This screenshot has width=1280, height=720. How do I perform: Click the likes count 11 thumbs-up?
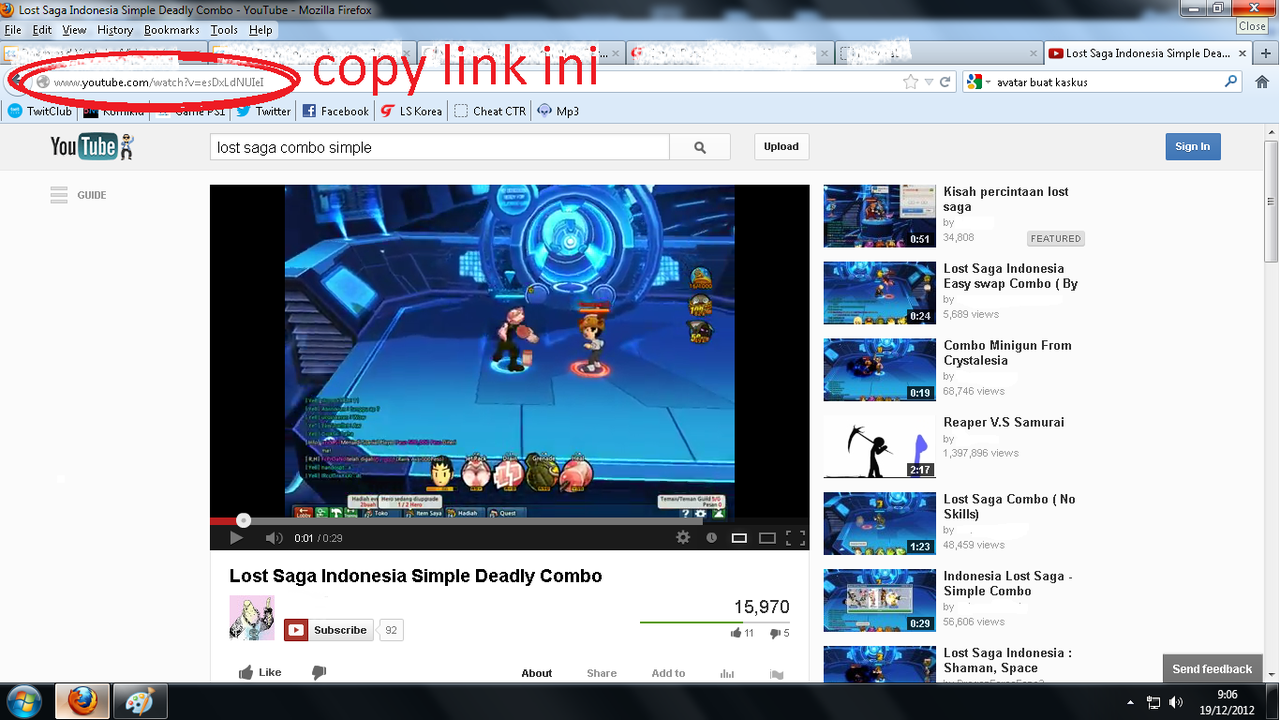[x=742, y=633]
